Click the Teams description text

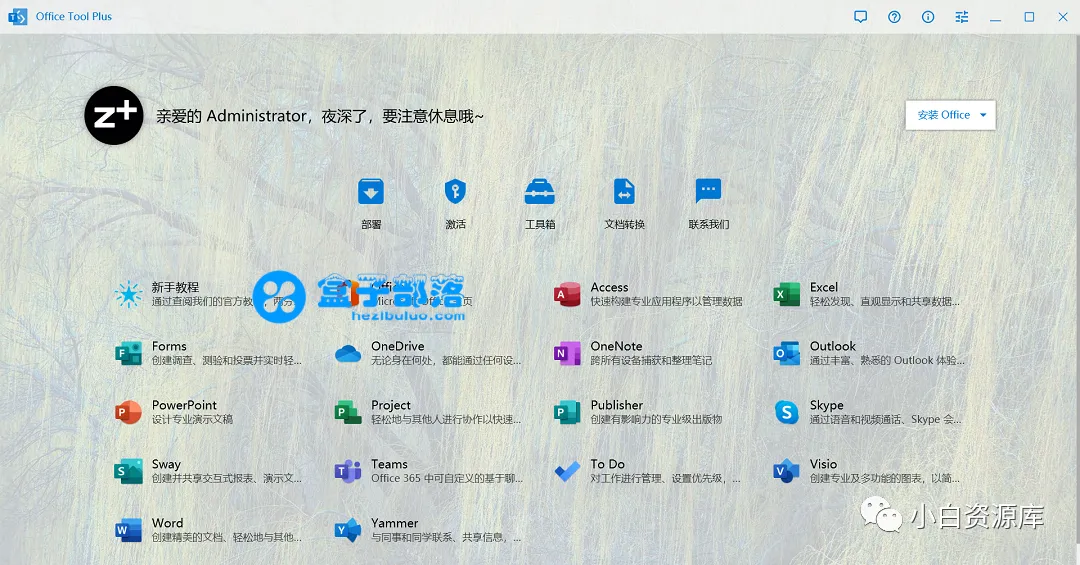click(x=446, y=478)
